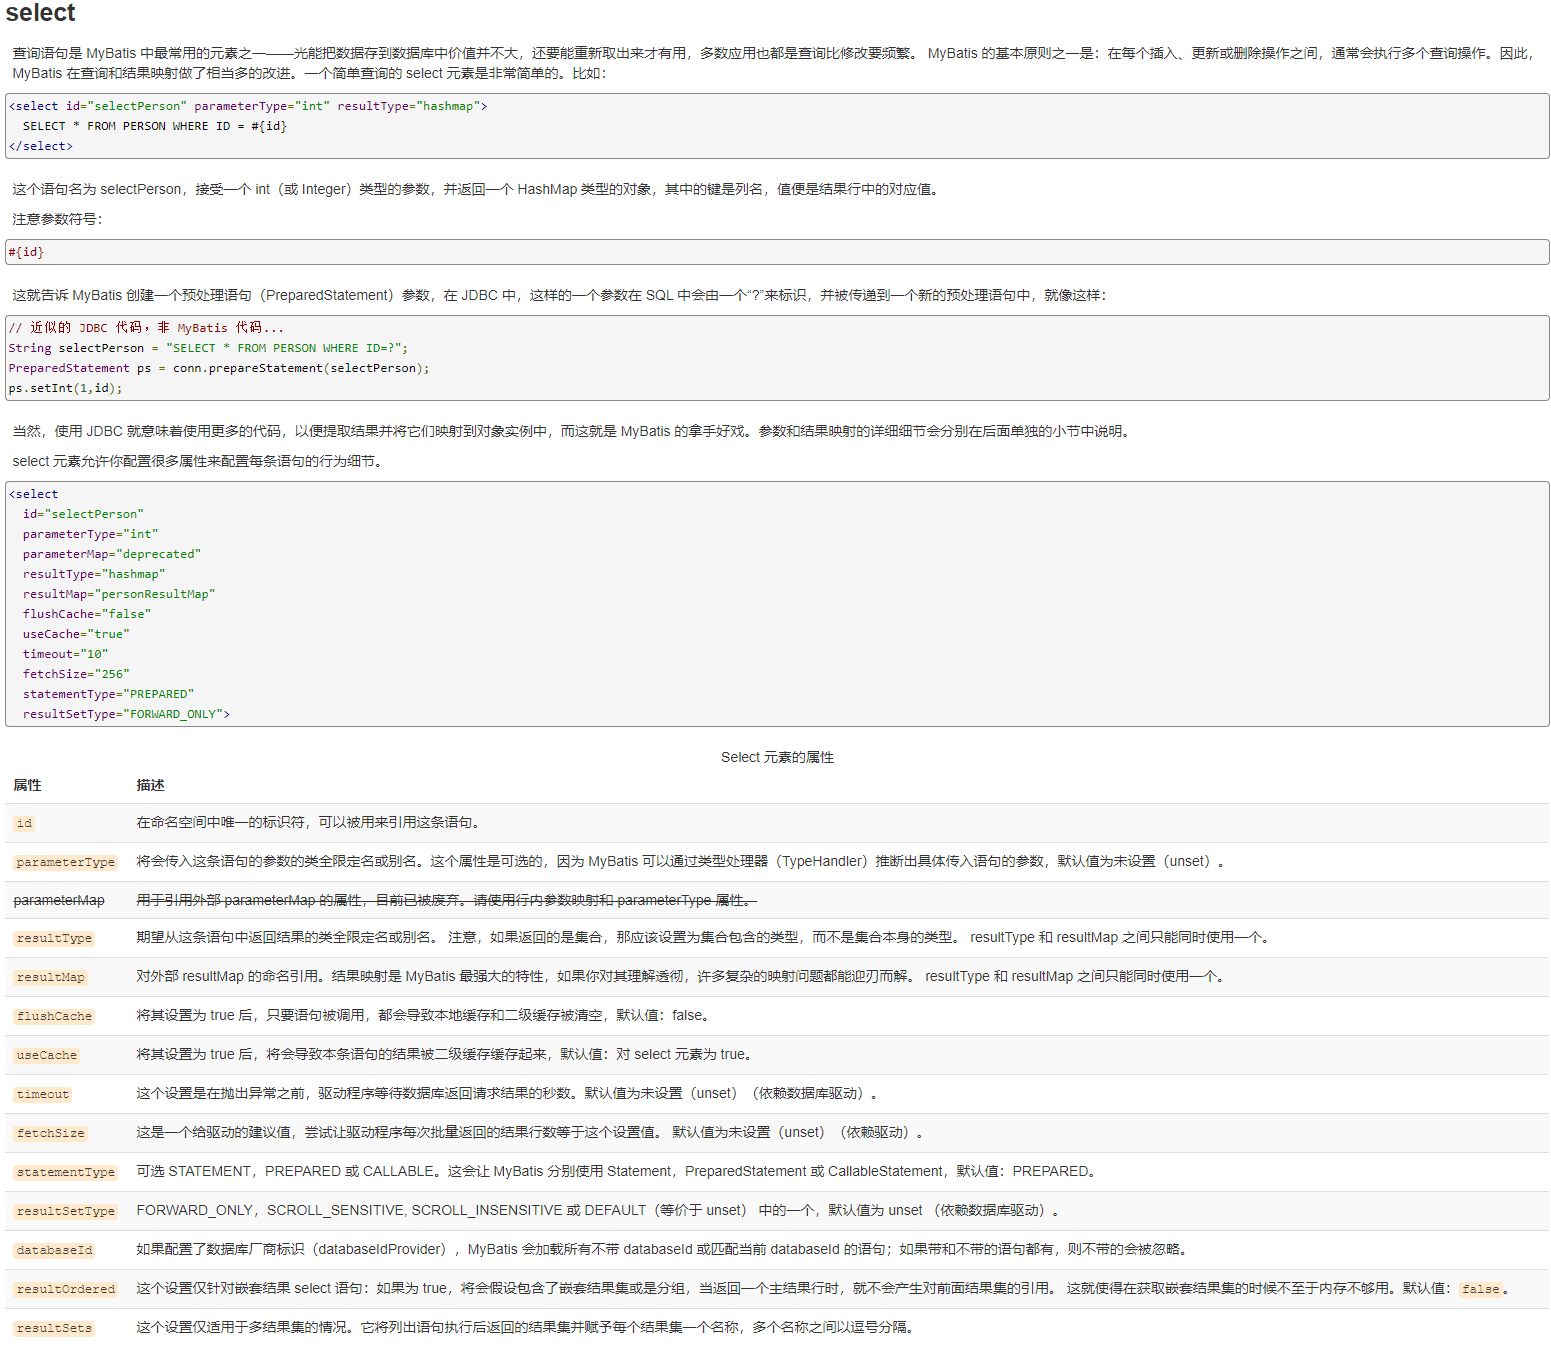This screenshot has width=1551, height=1357.
Task: Click the resultSets attribute label in table
Action: (x=54, y=1328)
